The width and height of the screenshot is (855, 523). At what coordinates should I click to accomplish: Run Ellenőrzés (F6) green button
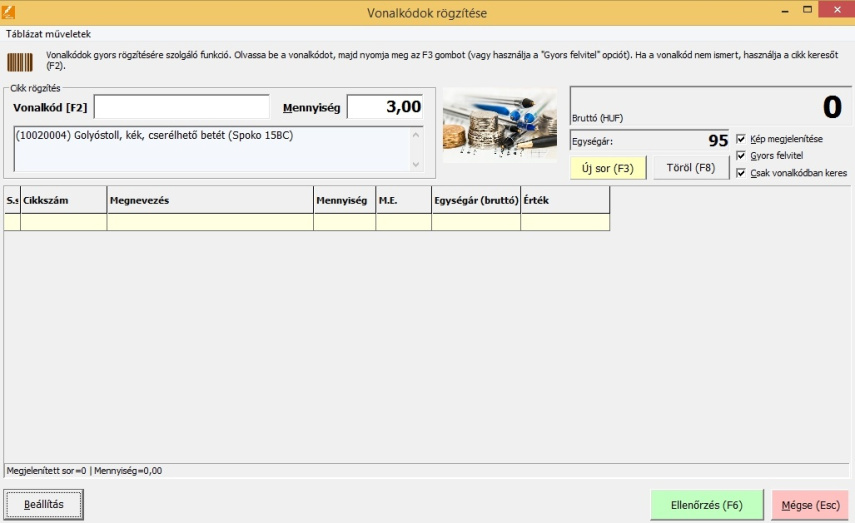707,506
